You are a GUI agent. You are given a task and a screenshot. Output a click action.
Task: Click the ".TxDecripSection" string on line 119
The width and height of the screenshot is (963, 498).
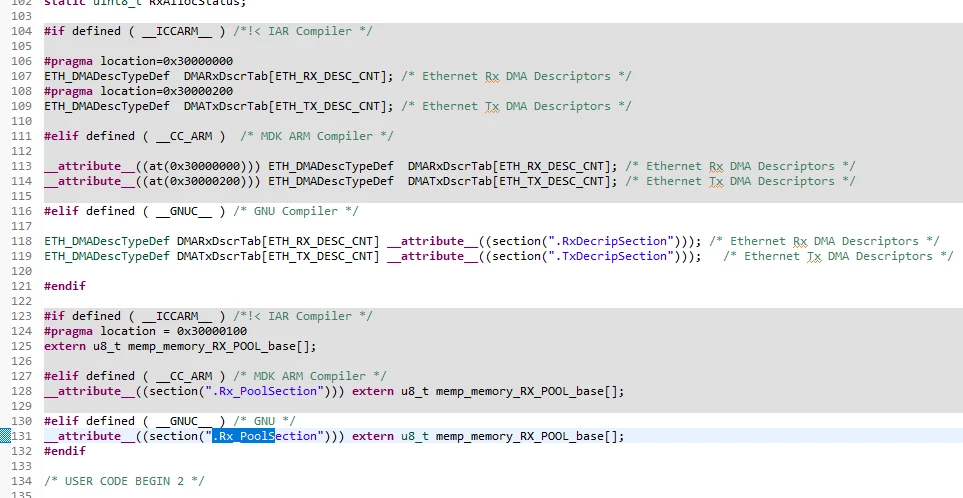(x=611, y=257)
